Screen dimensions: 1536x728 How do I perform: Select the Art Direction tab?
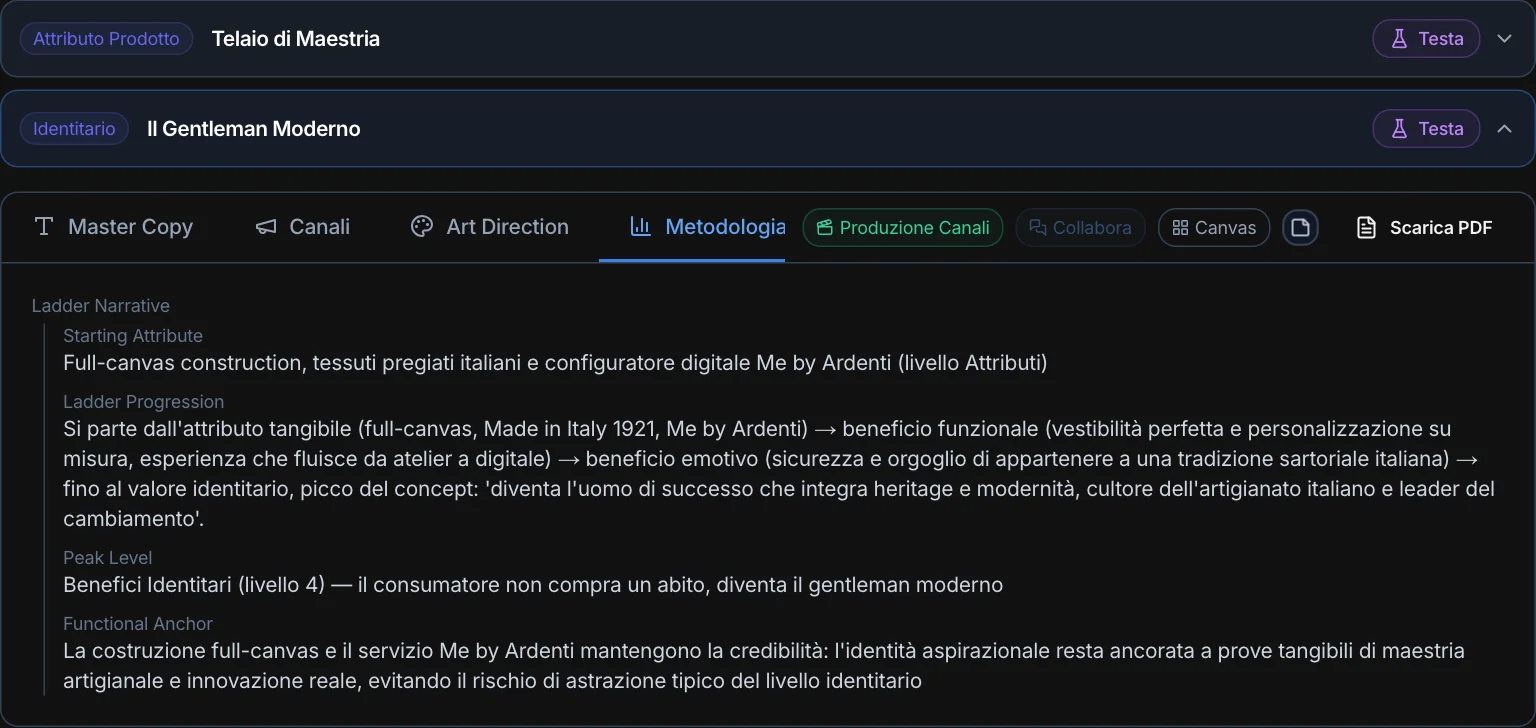click(x=490, y=227)
